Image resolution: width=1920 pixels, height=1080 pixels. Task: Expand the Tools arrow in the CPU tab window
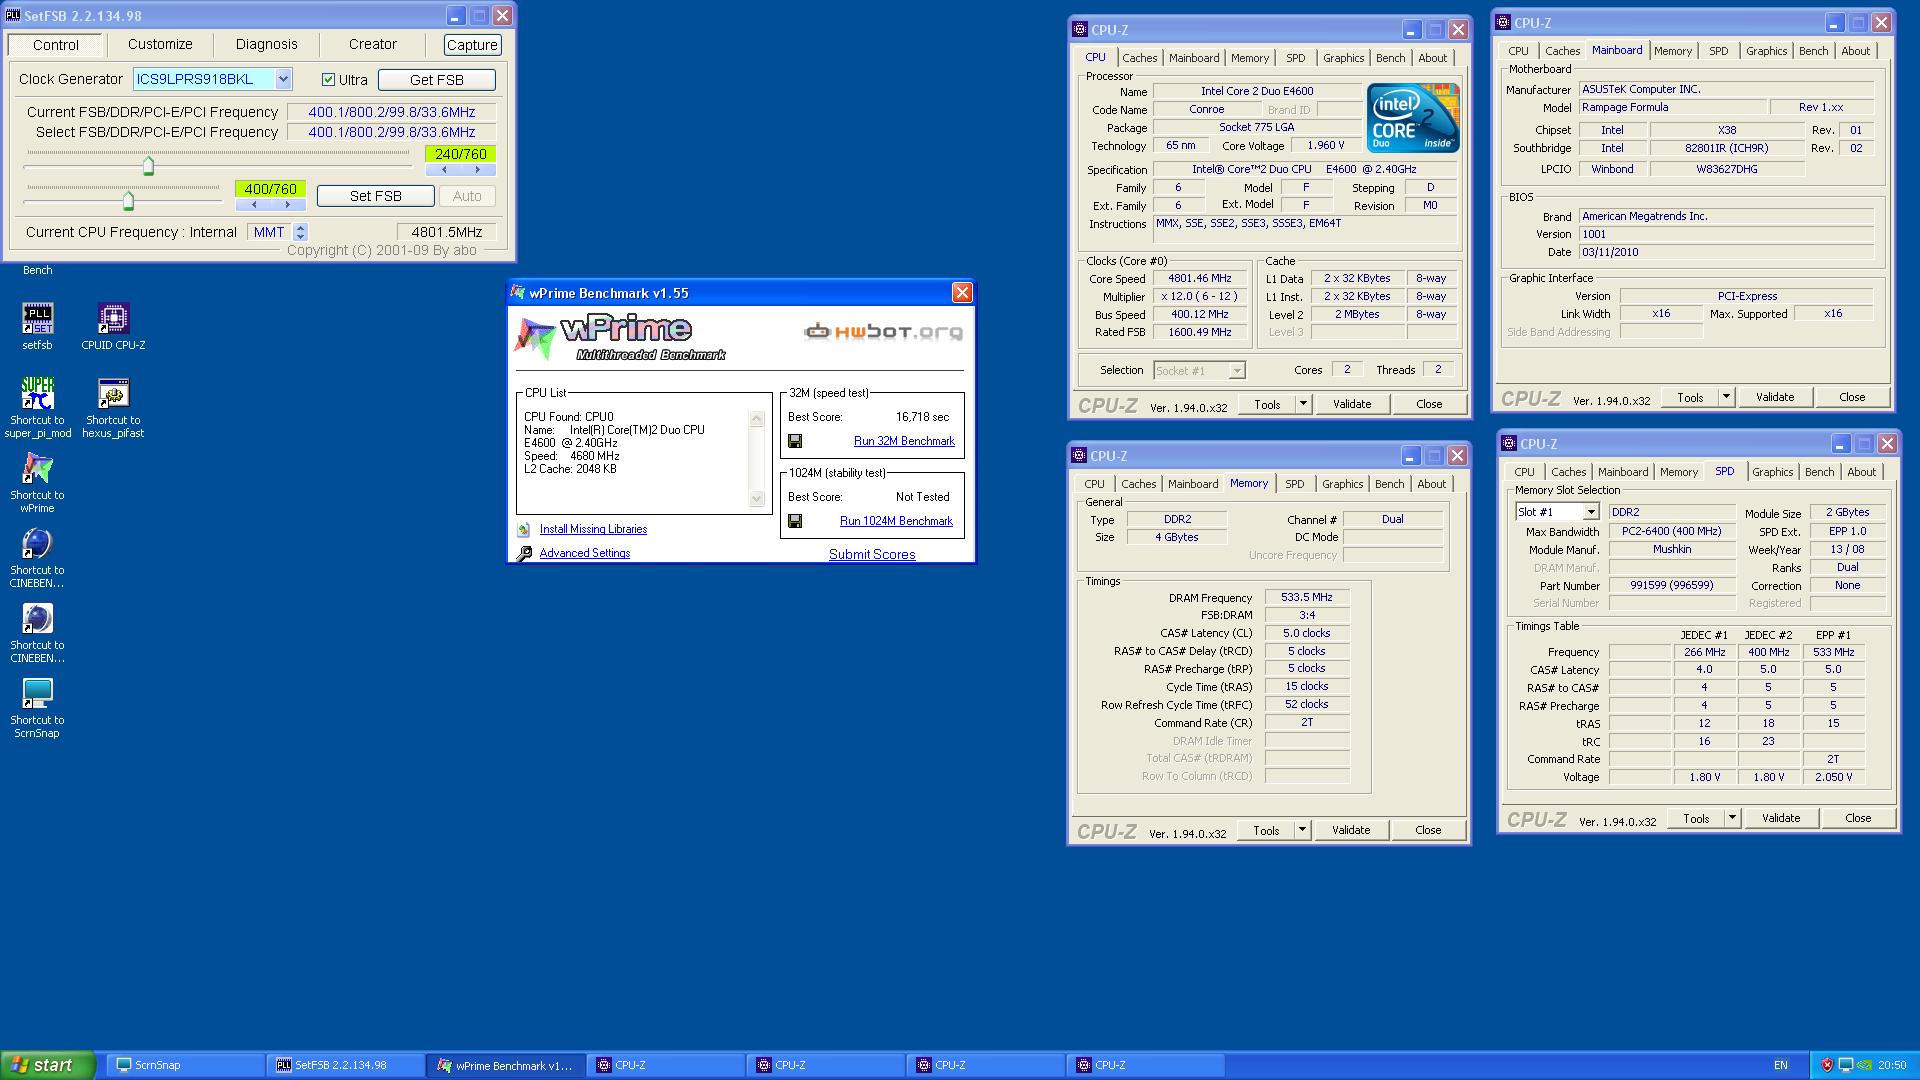point(1302,404)
